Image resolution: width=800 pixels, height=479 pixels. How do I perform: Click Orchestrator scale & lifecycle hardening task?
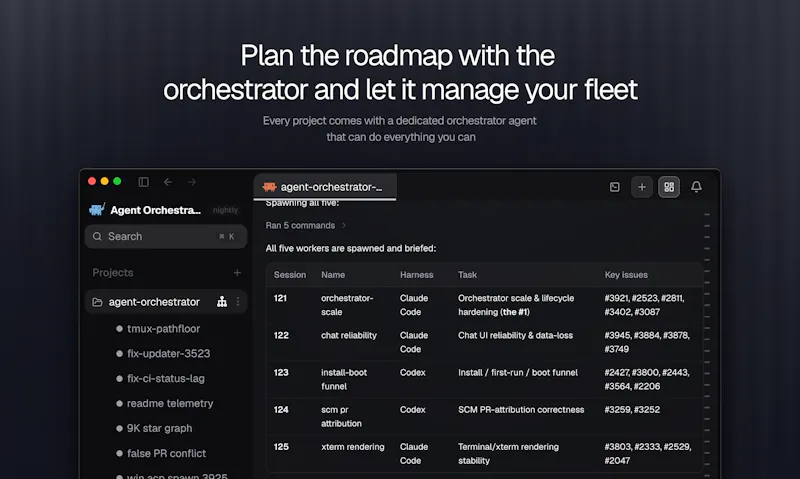click(516, 305)
